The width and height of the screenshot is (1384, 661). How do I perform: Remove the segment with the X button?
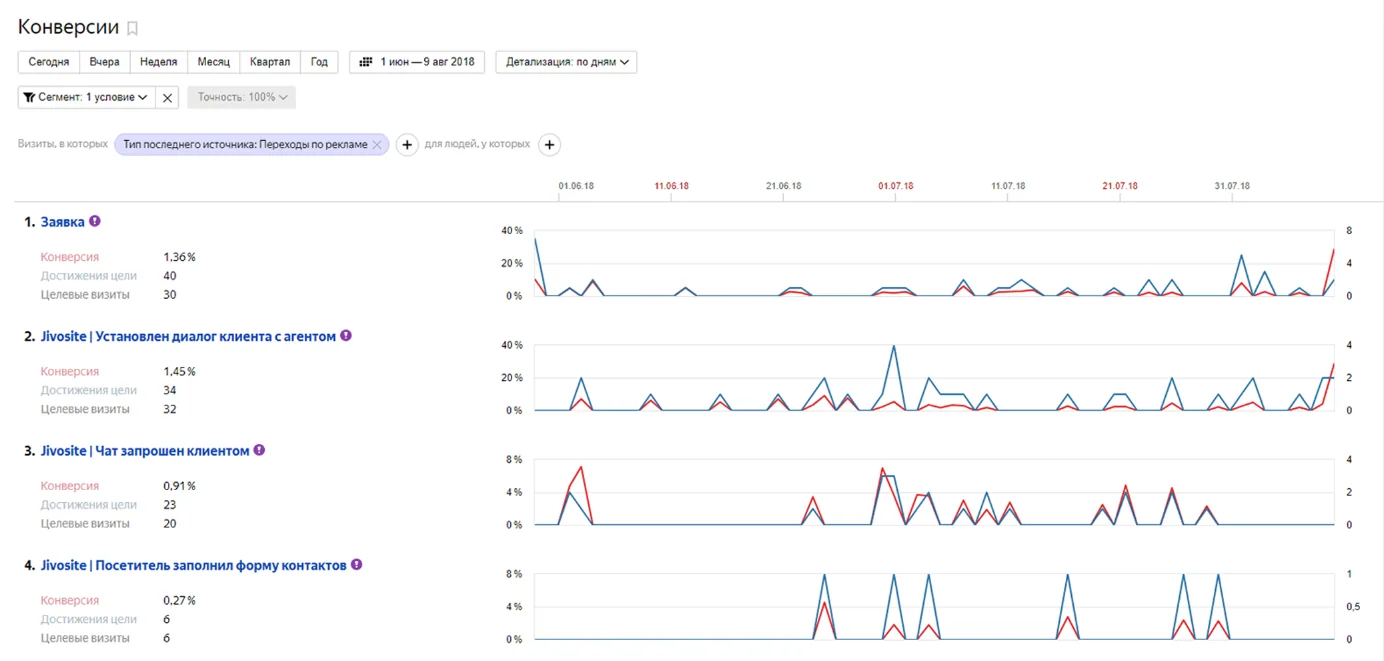[x=168, y=98]
